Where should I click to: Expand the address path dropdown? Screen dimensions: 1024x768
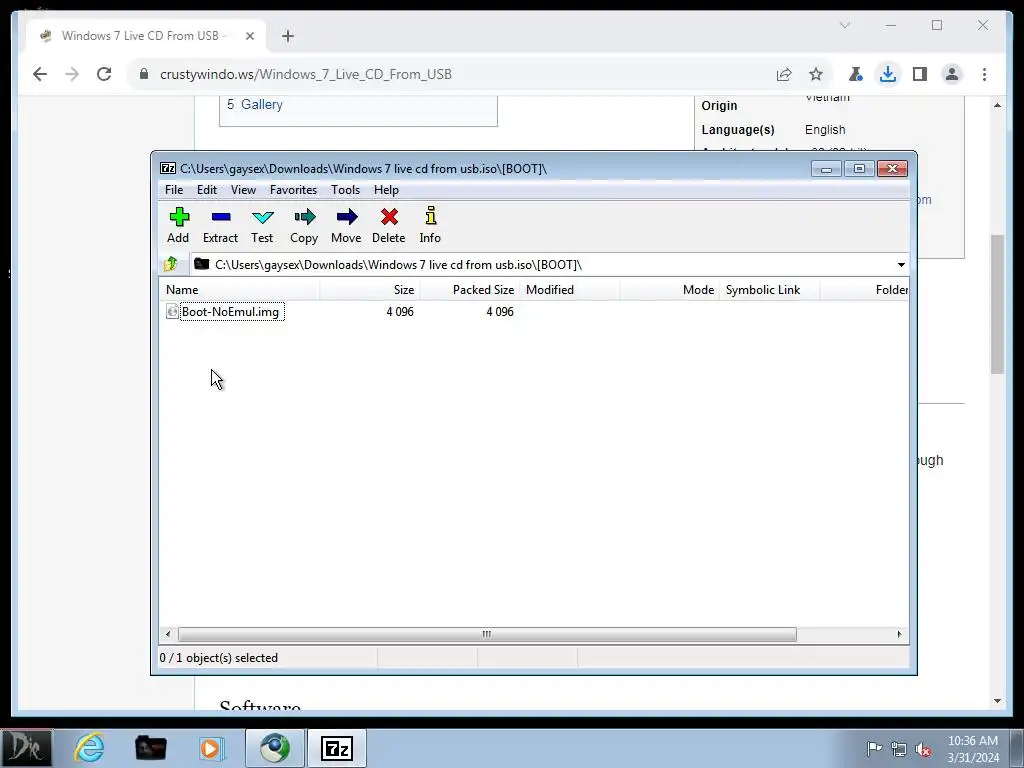(901, 264)
